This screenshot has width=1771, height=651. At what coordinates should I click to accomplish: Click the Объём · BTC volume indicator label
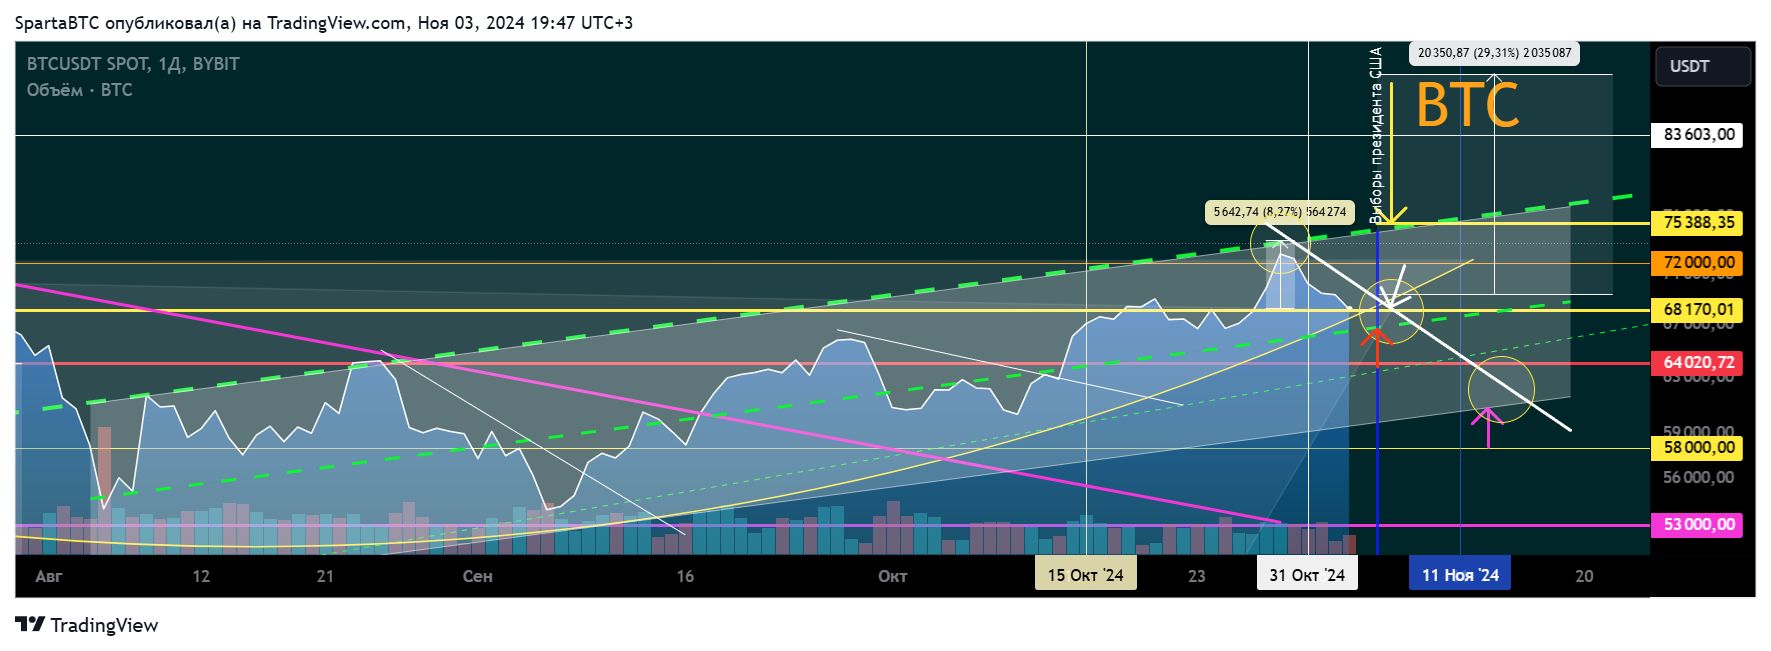click(x=79, y=90)
